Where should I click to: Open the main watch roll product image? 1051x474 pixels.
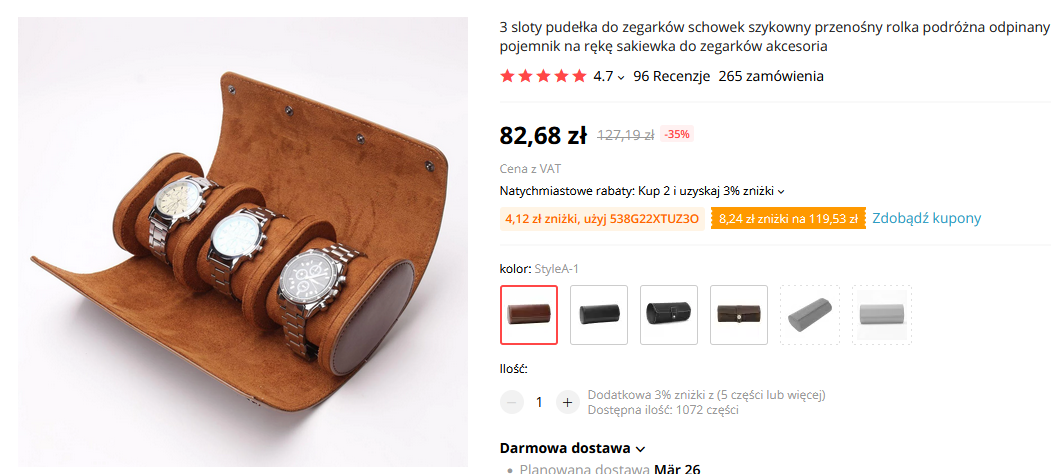pyautogui.click(x=243, y=241)
